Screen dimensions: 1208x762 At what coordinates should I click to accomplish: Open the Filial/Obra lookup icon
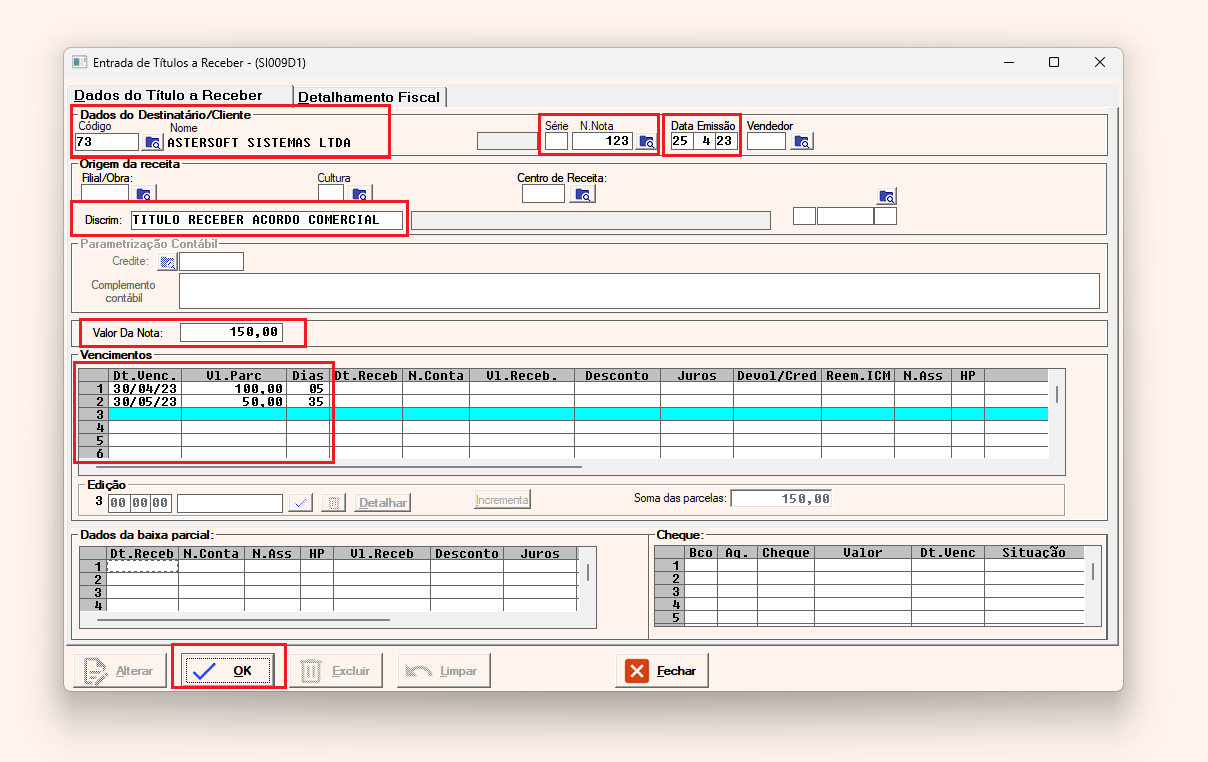tap(143, 194)
